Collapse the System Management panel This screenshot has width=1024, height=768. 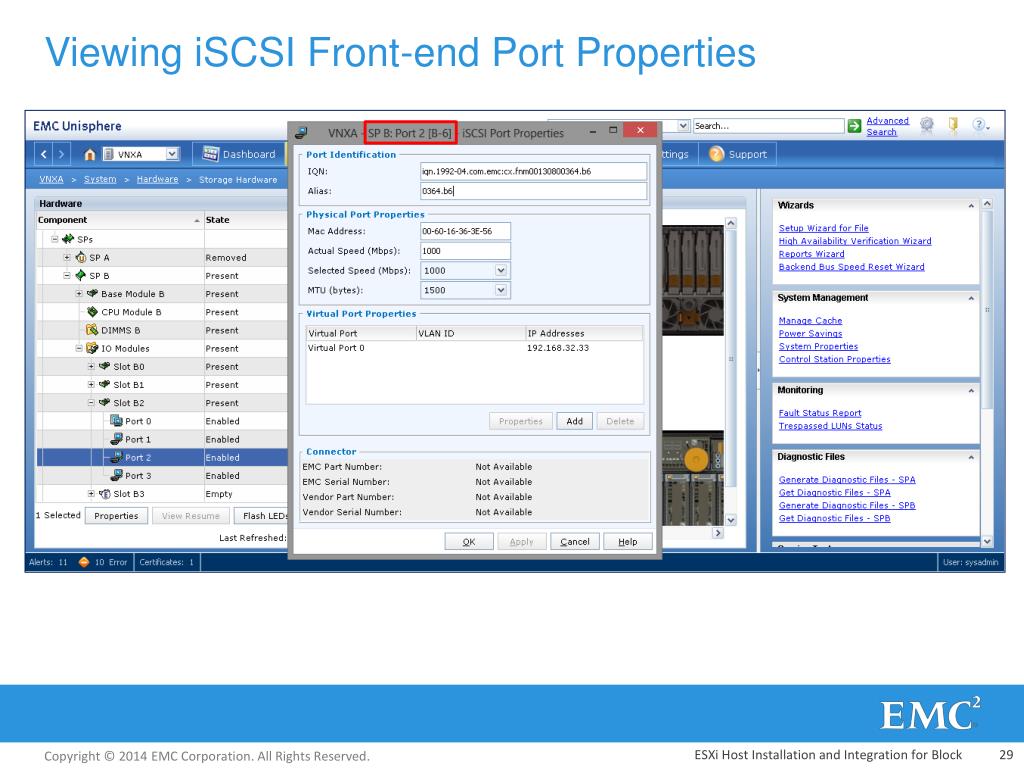971,298
